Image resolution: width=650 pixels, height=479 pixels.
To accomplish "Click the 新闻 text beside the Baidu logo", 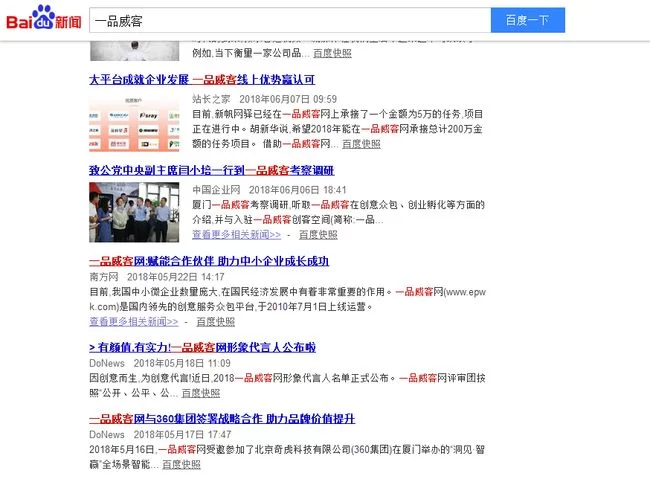I will (x=68, y=22).
